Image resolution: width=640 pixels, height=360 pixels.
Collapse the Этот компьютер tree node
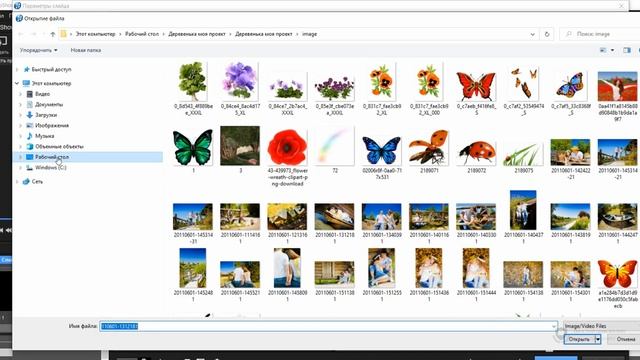pos(17,83)
